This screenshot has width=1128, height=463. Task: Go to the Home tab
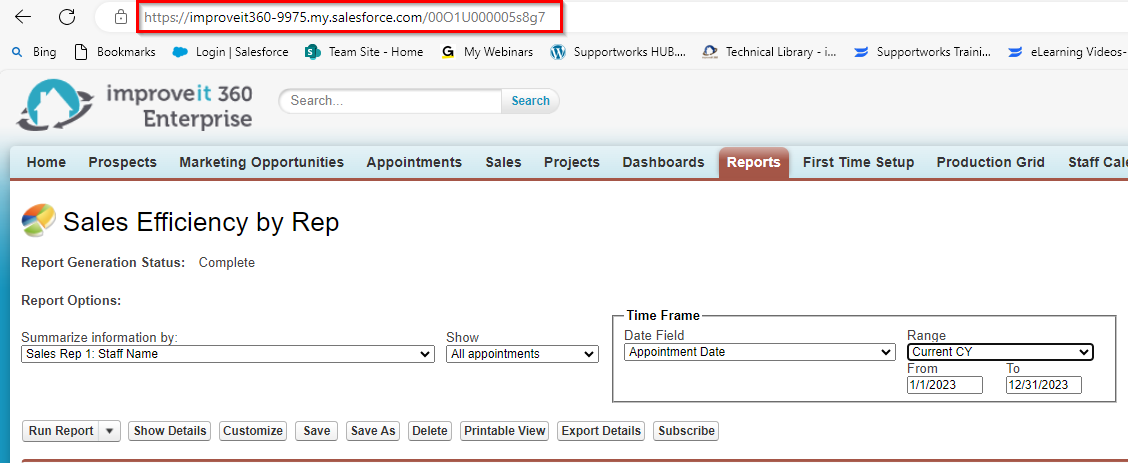click(x=46, y=162)
